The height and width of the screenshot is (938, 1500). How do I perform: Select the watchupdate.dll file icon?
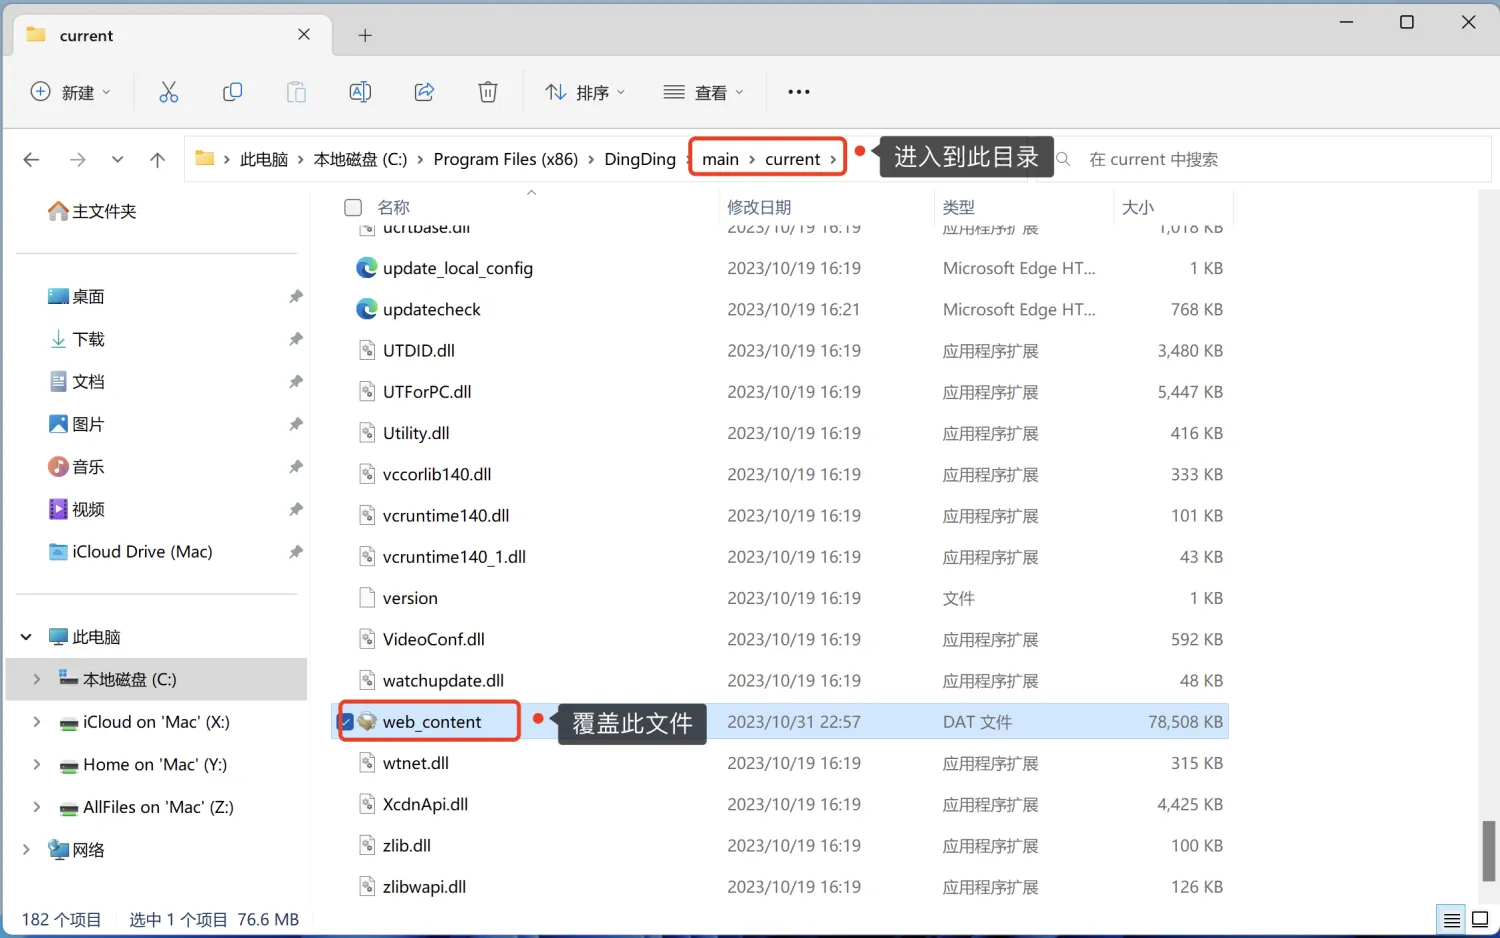367,680
